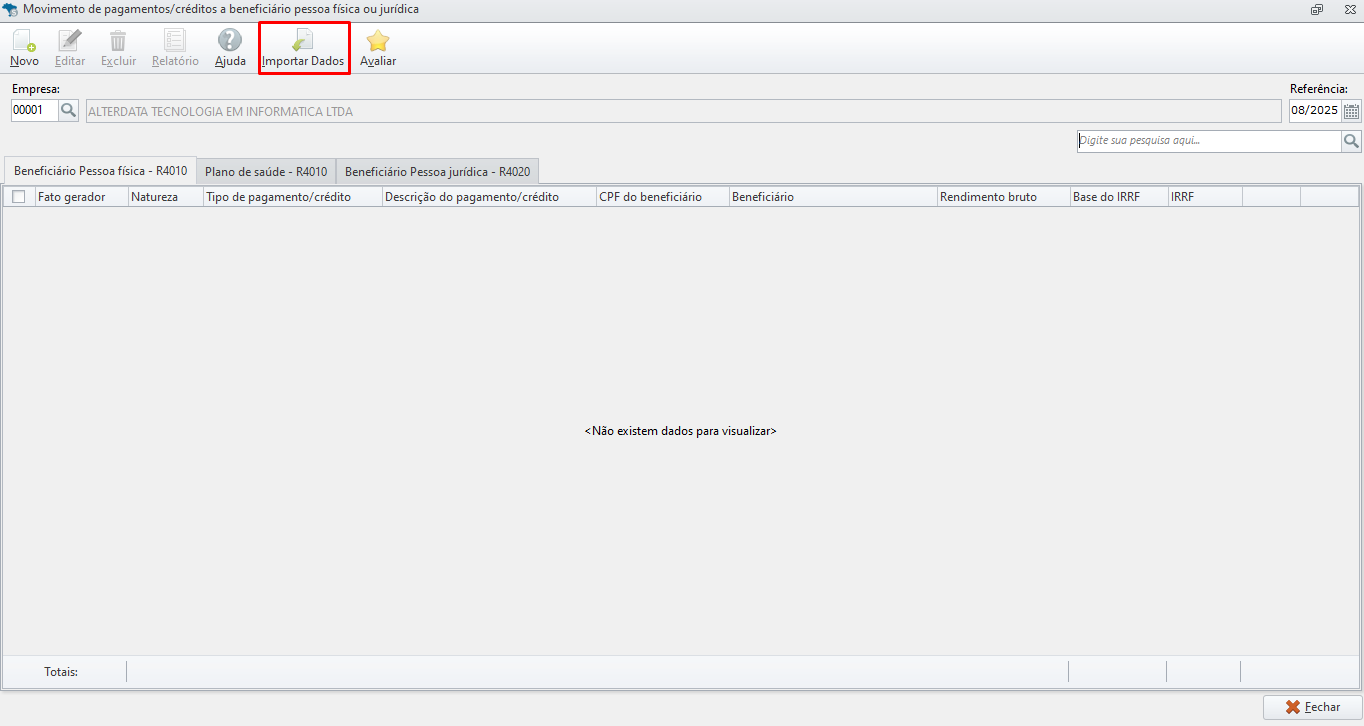The width and height of the screenshot is (1364, 726).
Task: Click the Digite sua pesquisa aqui search box
Action: point(1209,141)
